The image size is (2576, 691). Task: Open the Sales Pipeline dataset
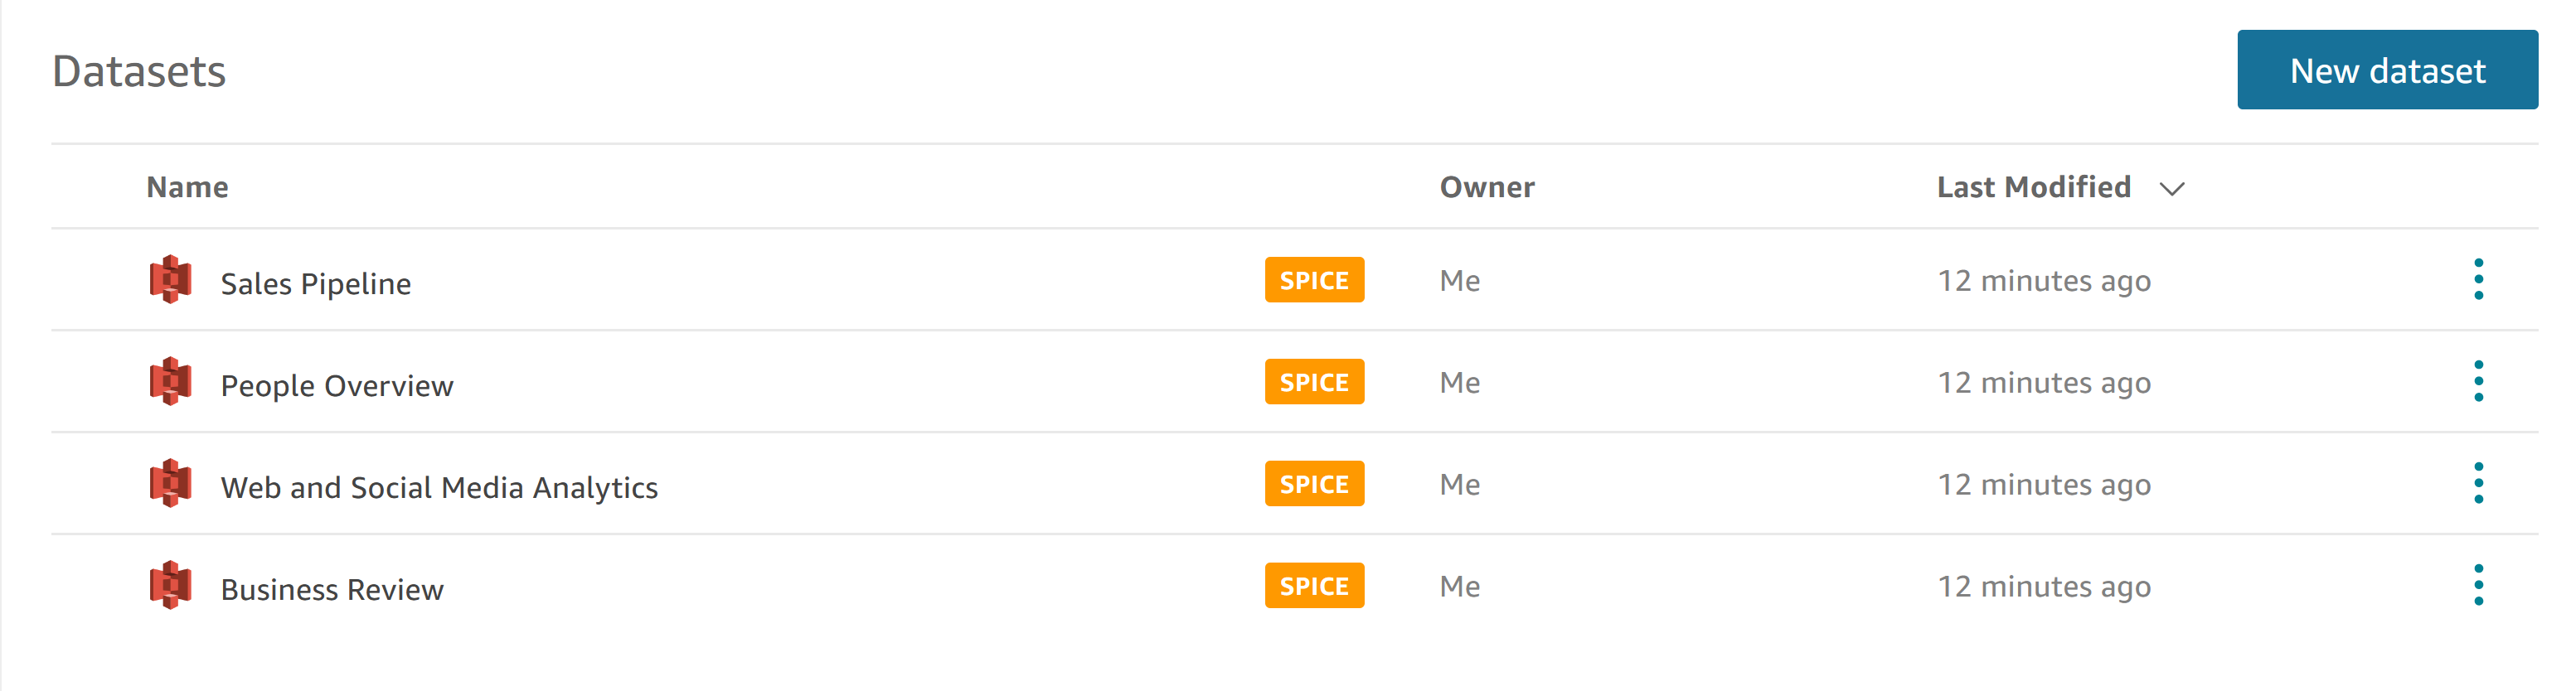pyautogui.click(x=315, y=284)
